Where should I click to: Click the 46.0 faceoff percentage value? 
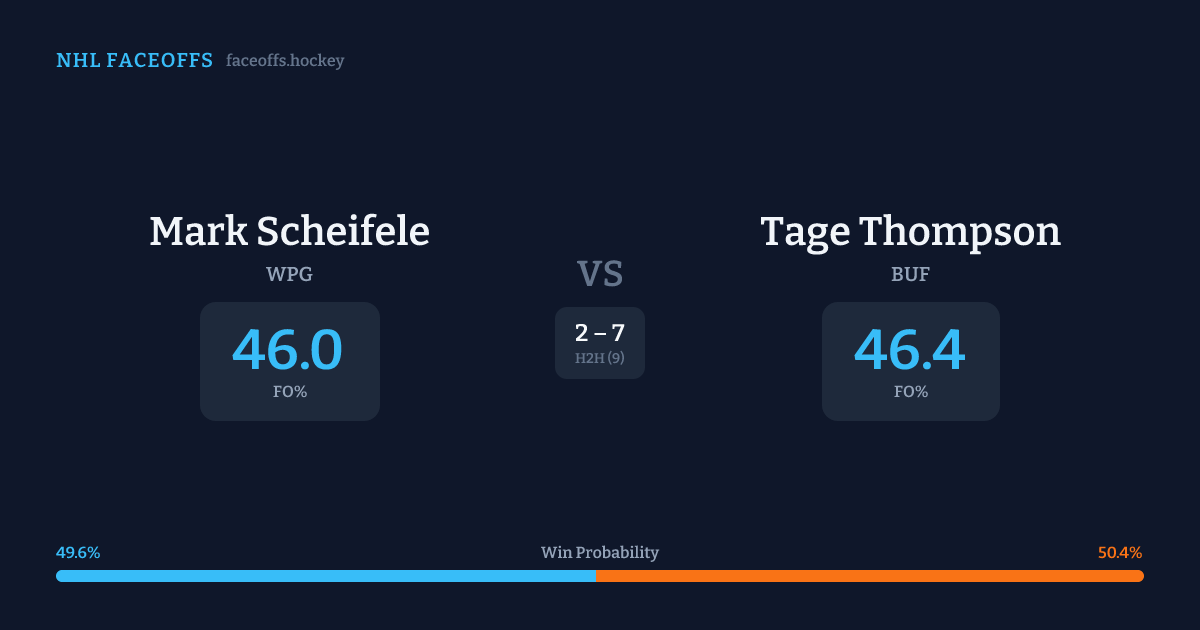288,350
